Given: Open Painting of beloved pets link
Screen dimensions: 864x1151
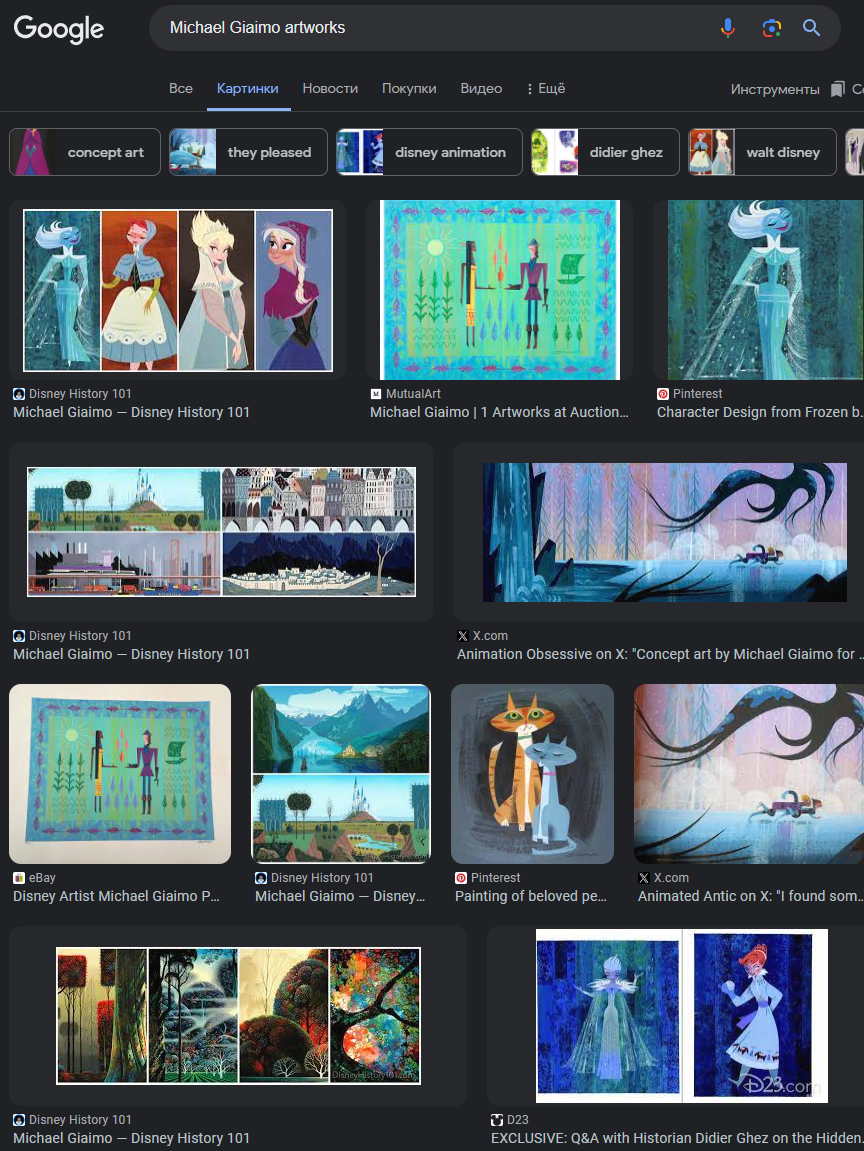Looking at the screenshot, I should coord(531,896).
